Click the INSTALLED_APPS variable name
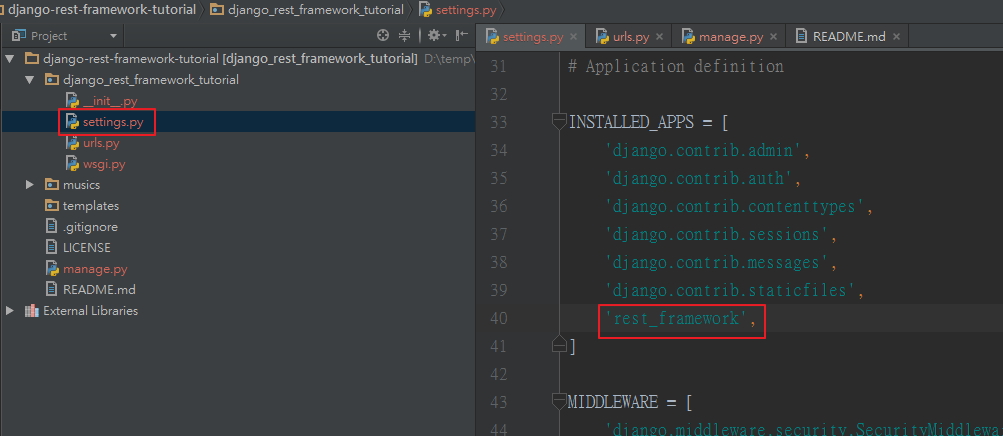This screenshot has height=436, width=1003. [x=631, y=122]
